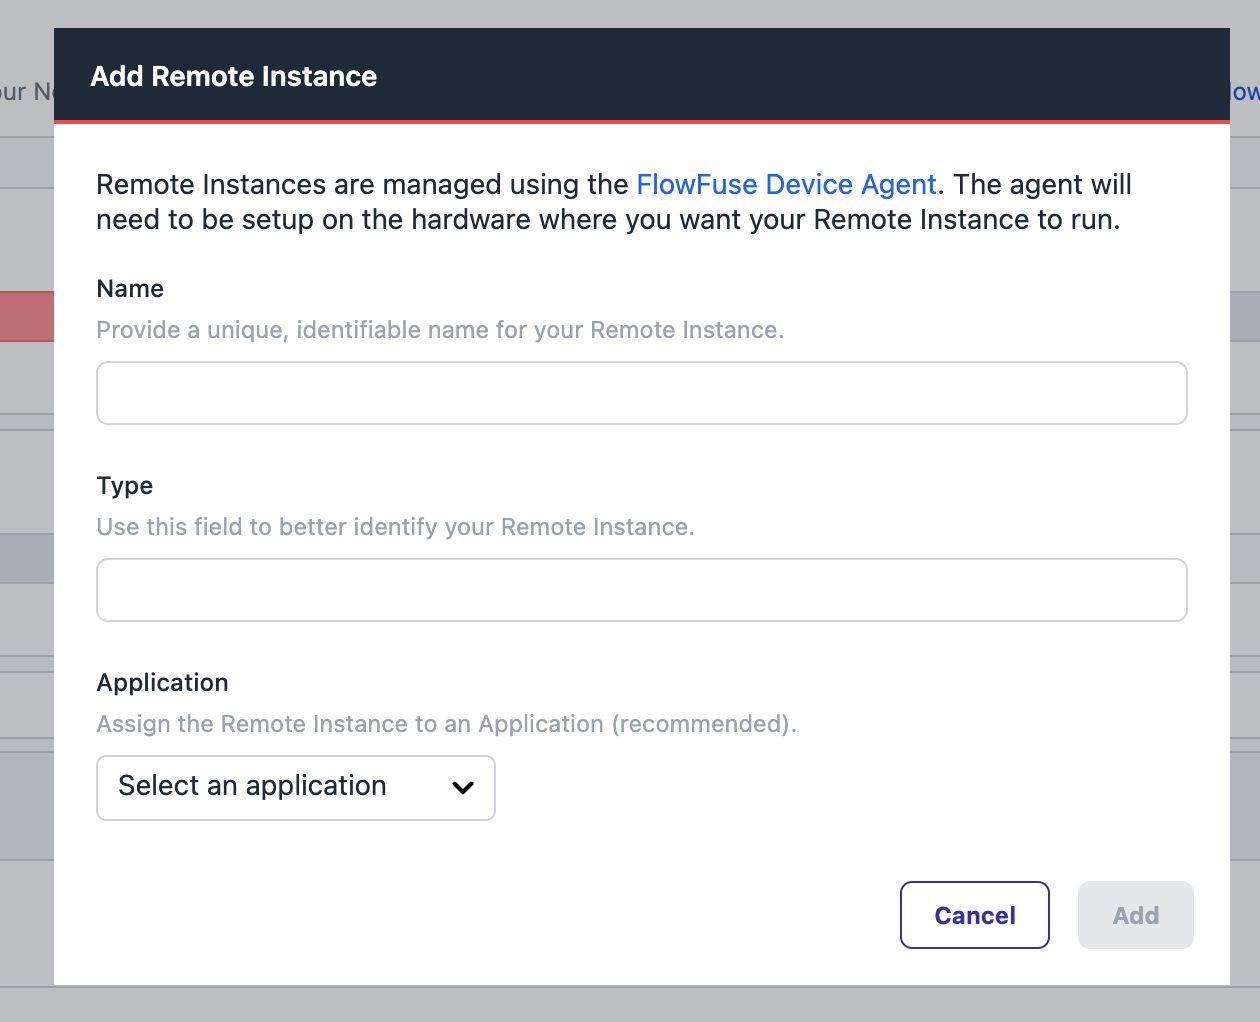This screenshot has width=1260, height=1022.
Task: Click the dialog's dark header bar
Action: (x=640, y=75)
